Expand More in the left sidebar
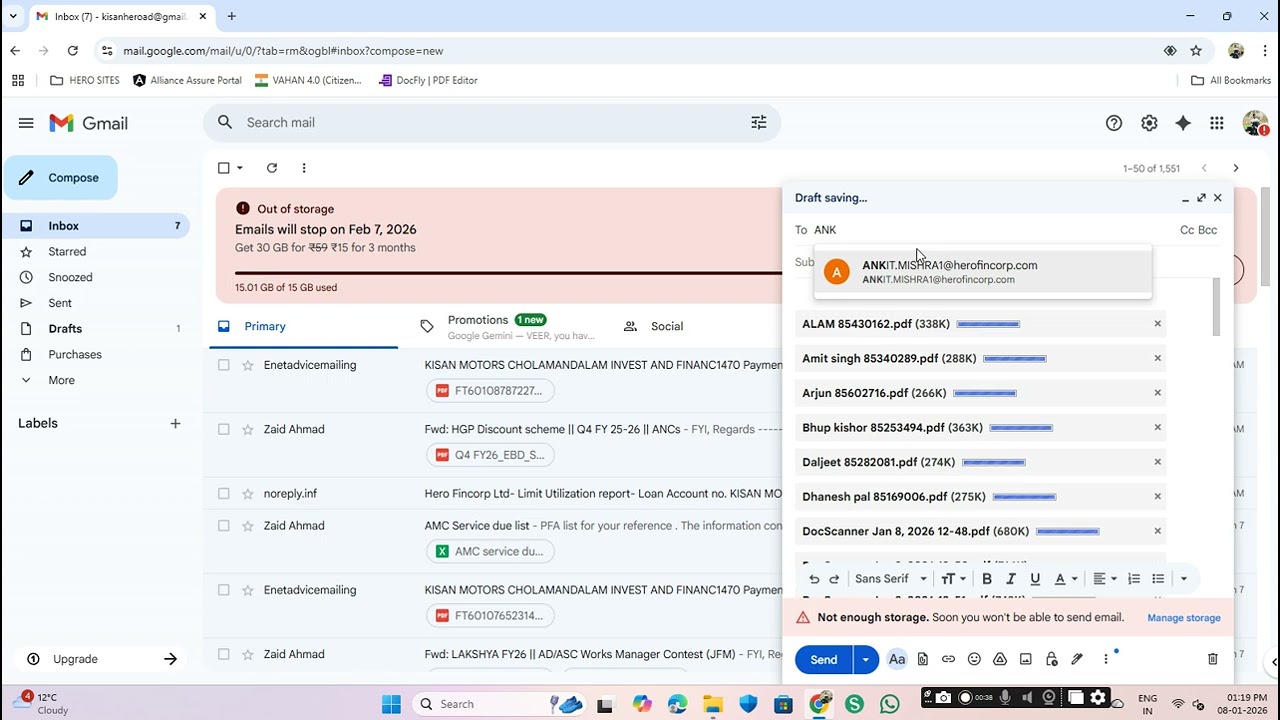The width and height of the screenshot is (1280, 720). click(x=61, y=380)
